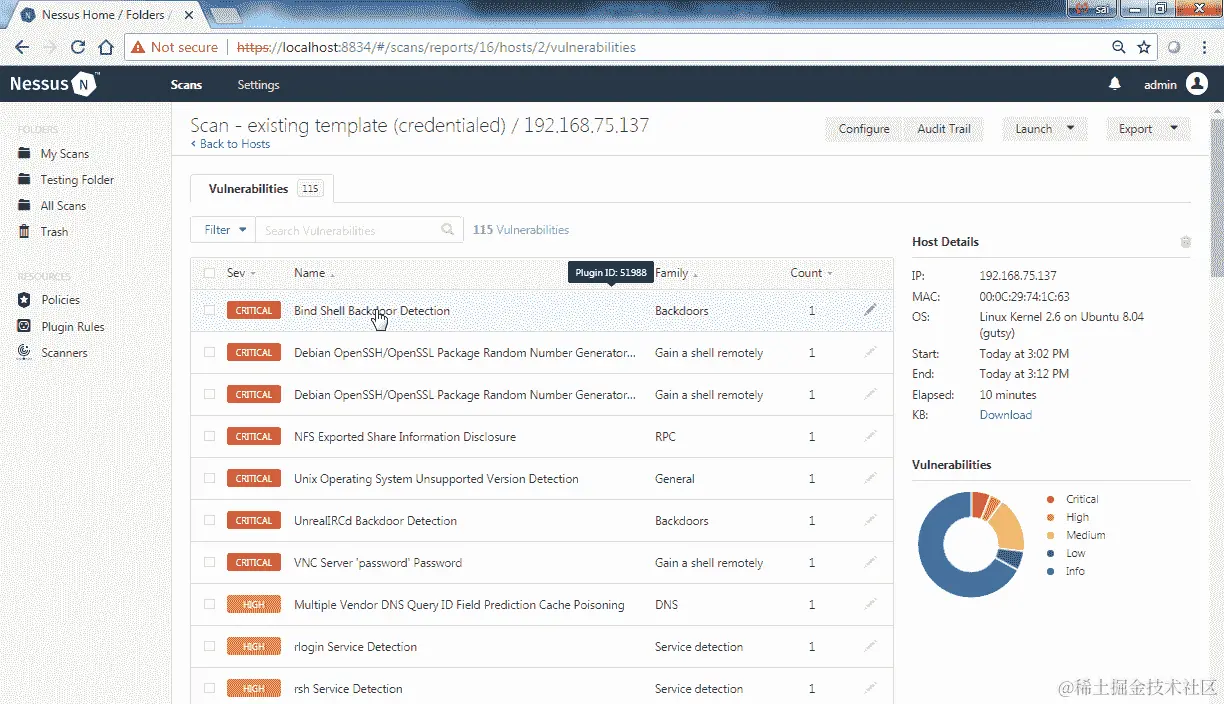Sort by the Family column

pos(676,273)
